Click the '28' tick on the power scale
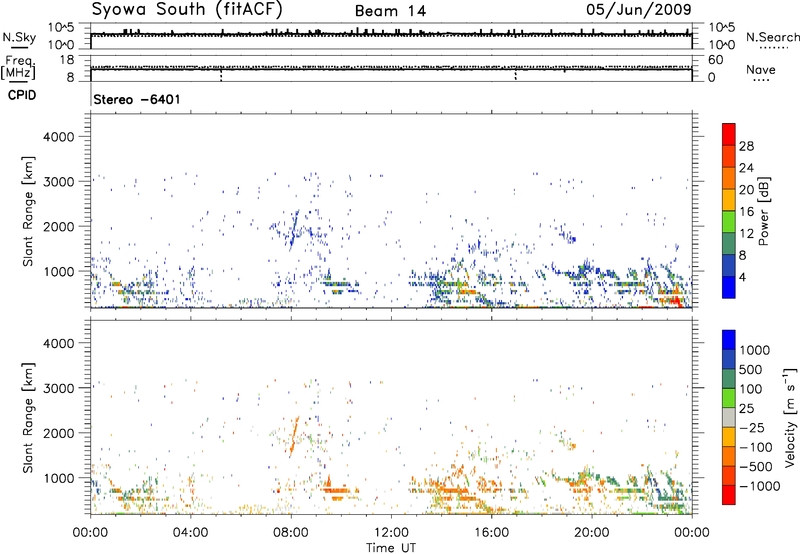The height and width of the screenshot is (554, 800). point(746,146)
